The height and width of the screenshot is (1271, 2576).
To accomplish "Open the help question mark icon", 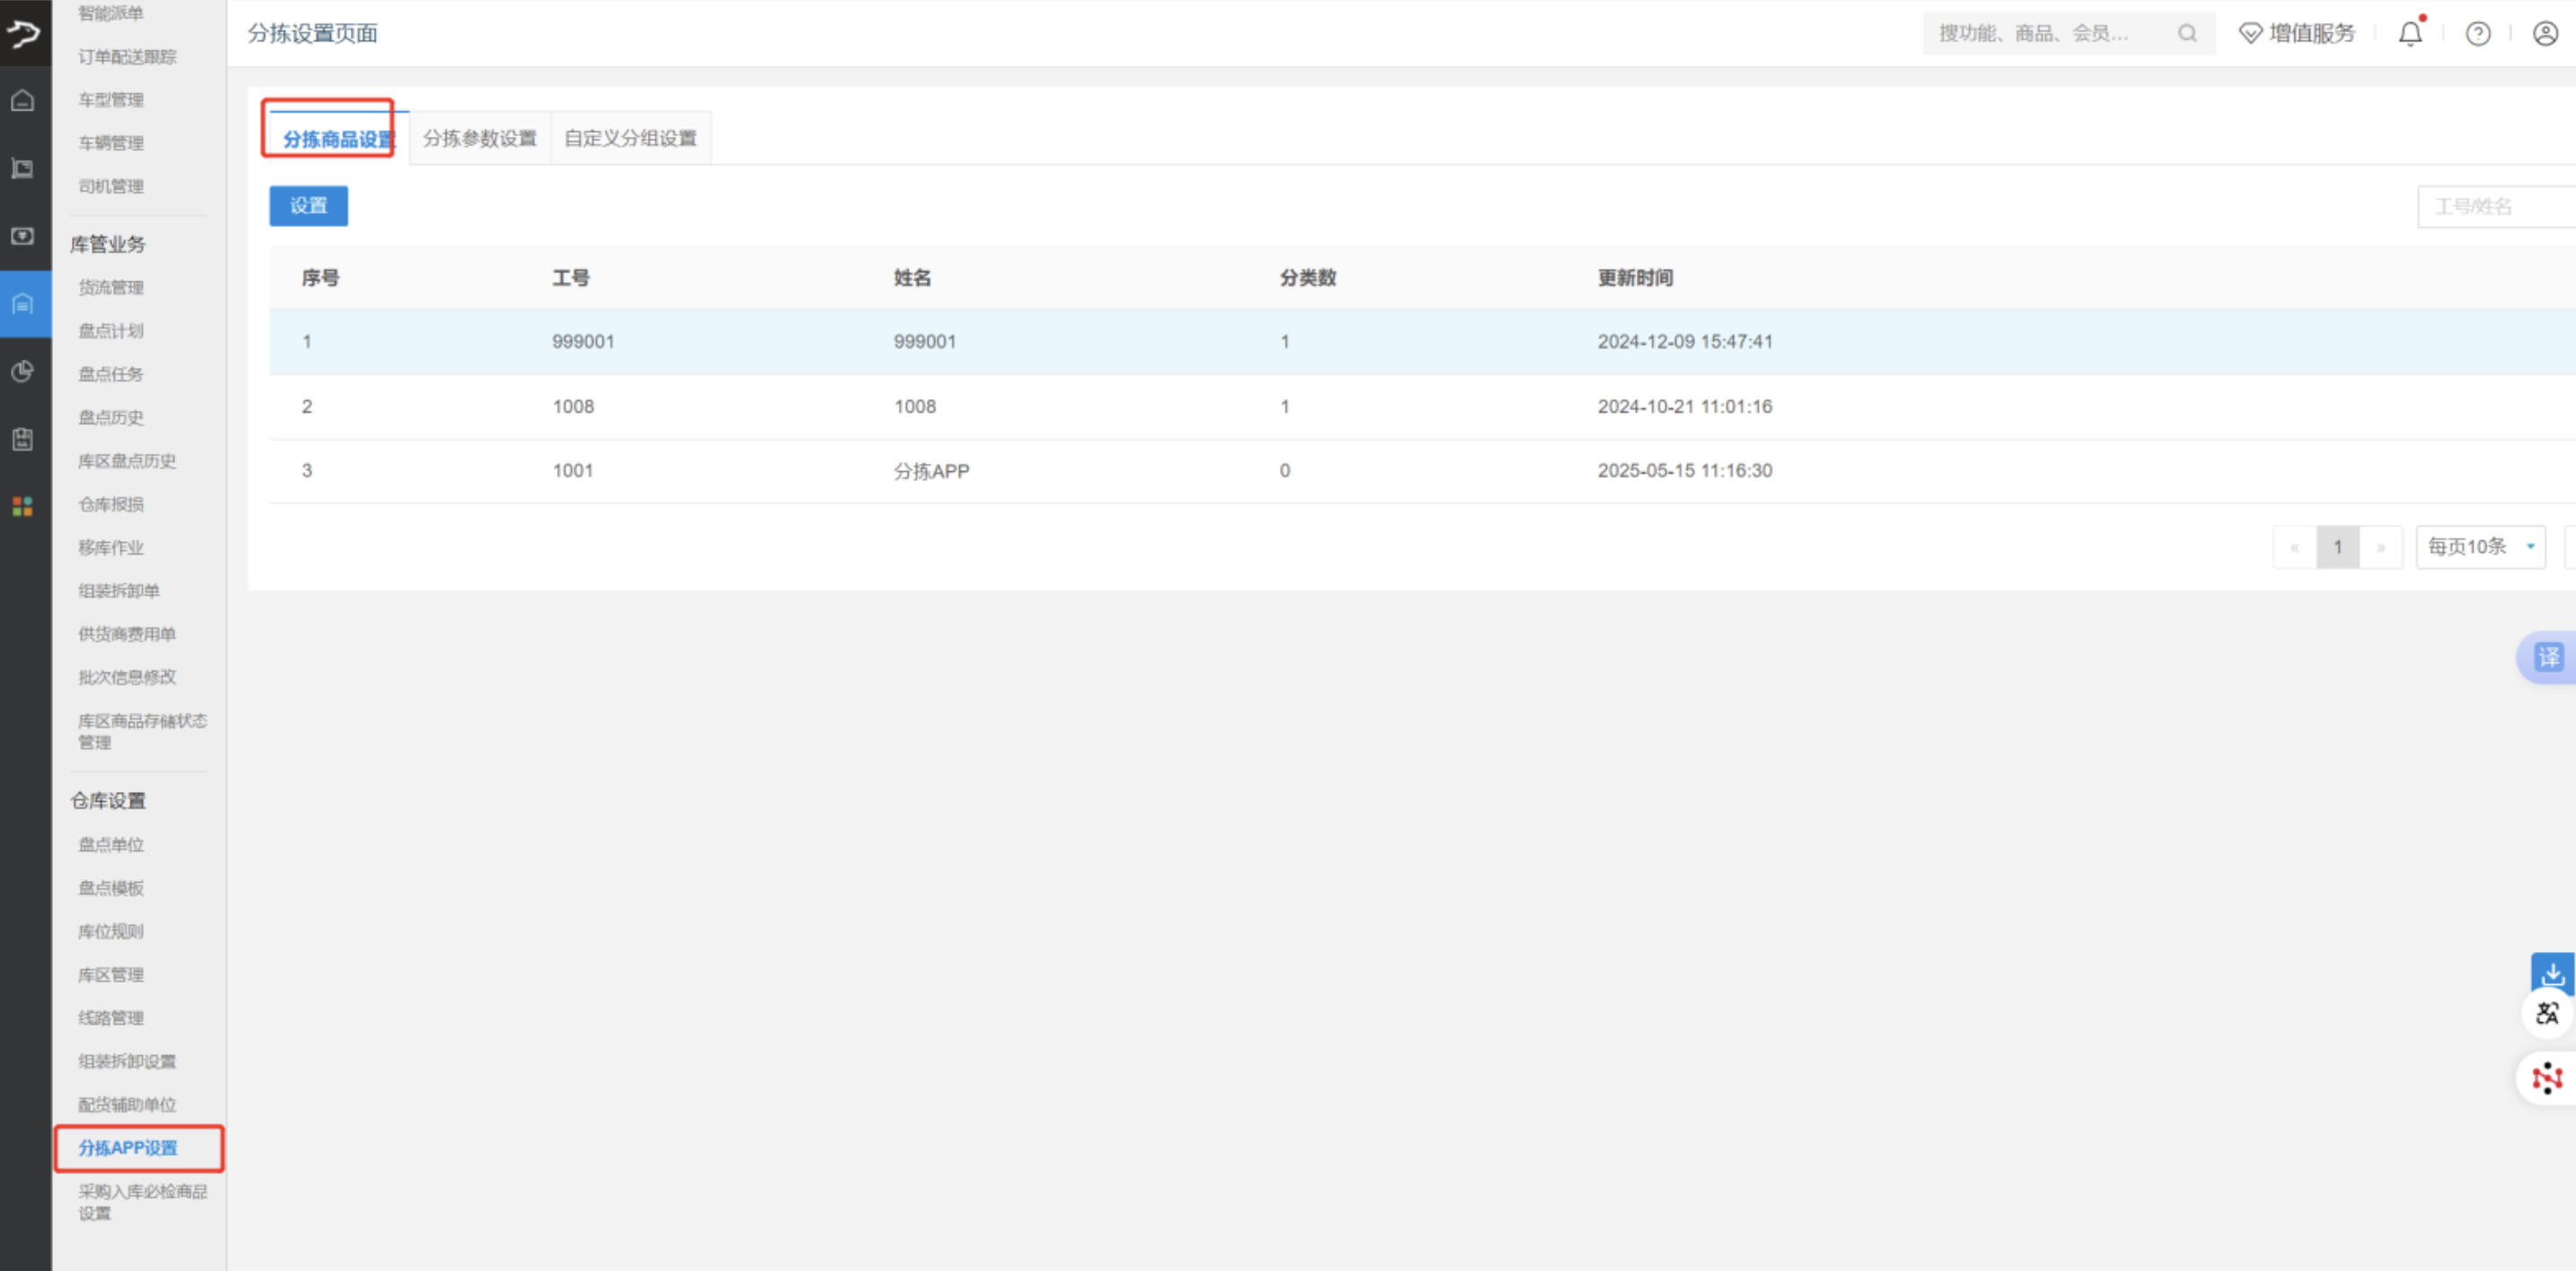I will coord(2478,34).
